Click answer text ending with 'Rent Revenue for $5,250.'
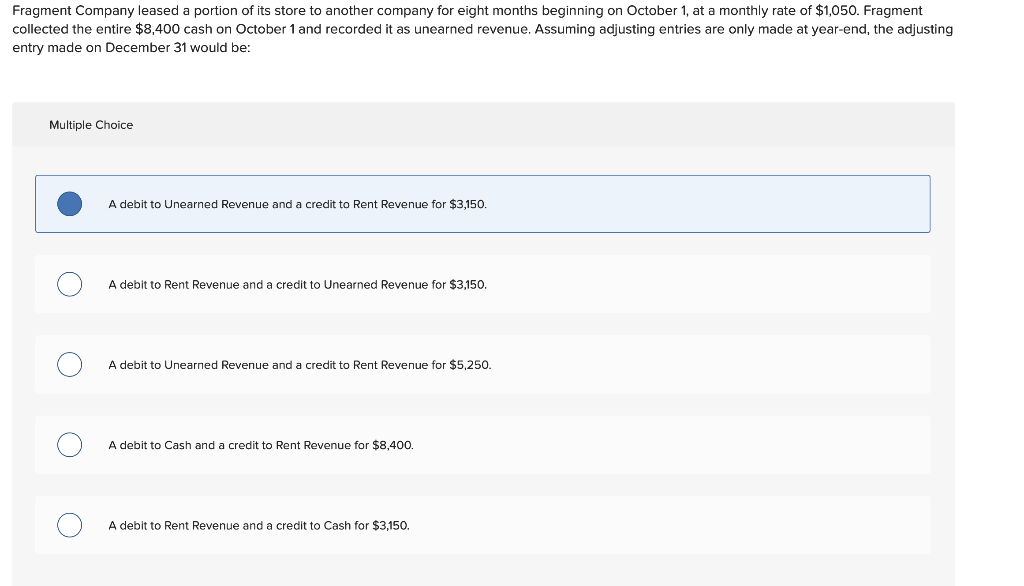Image resolution: width=1024 pixels, height=586 pixels. click(x=300, y=365)
